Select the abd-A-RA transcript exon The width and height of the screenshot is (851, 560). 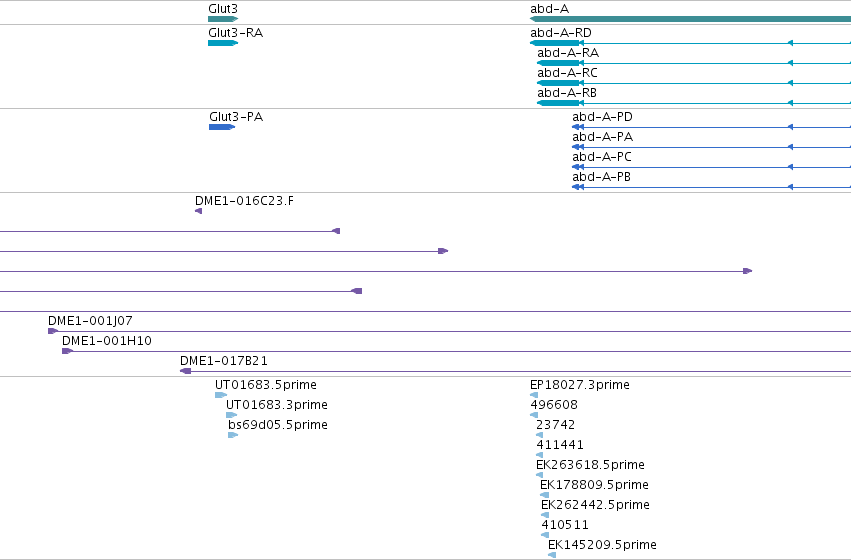click(558, 63)
